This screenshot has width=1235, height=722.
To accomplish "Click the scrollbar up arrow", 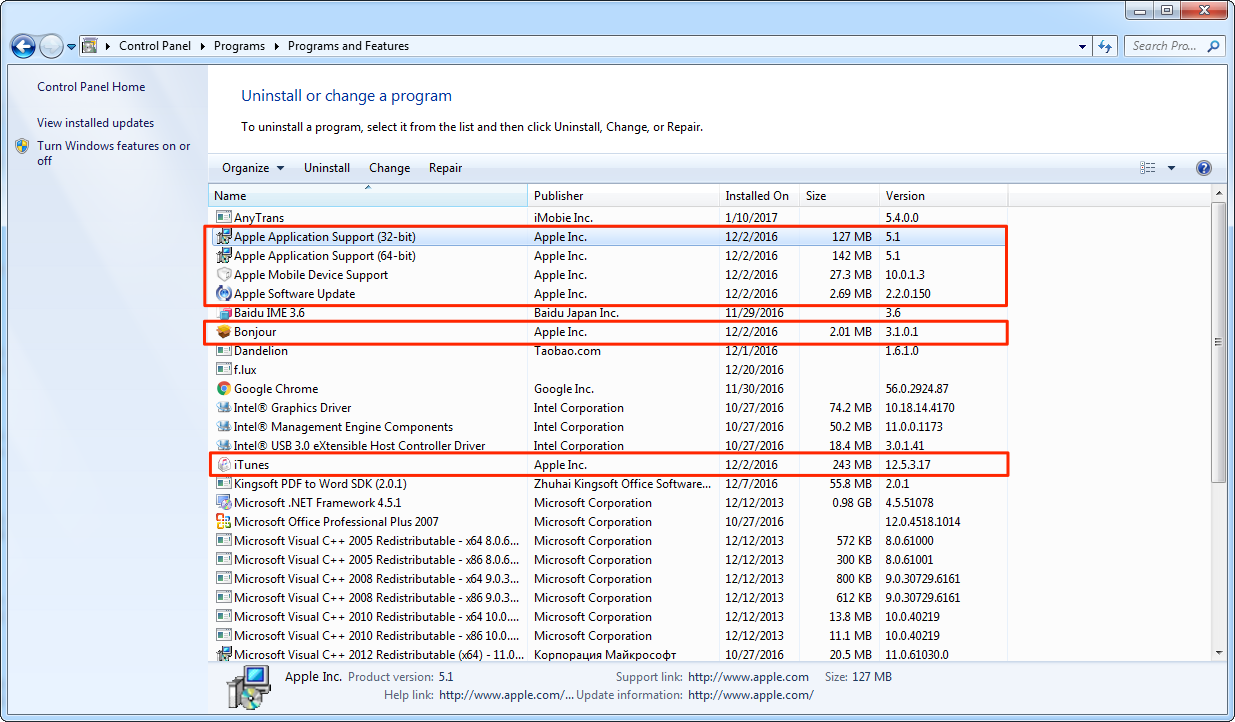I will [1218, 193].
